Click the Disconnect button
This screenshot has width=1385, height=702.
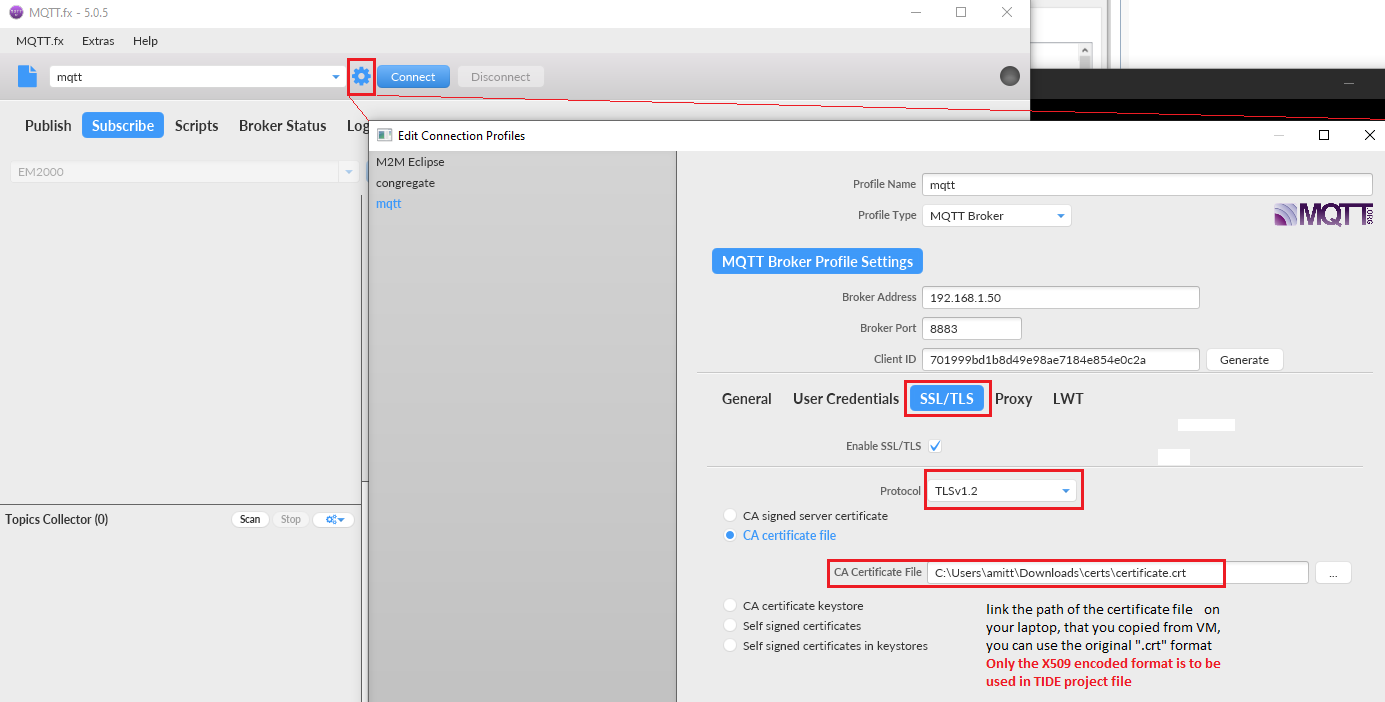pyautogui.click(x=501, y=77)
